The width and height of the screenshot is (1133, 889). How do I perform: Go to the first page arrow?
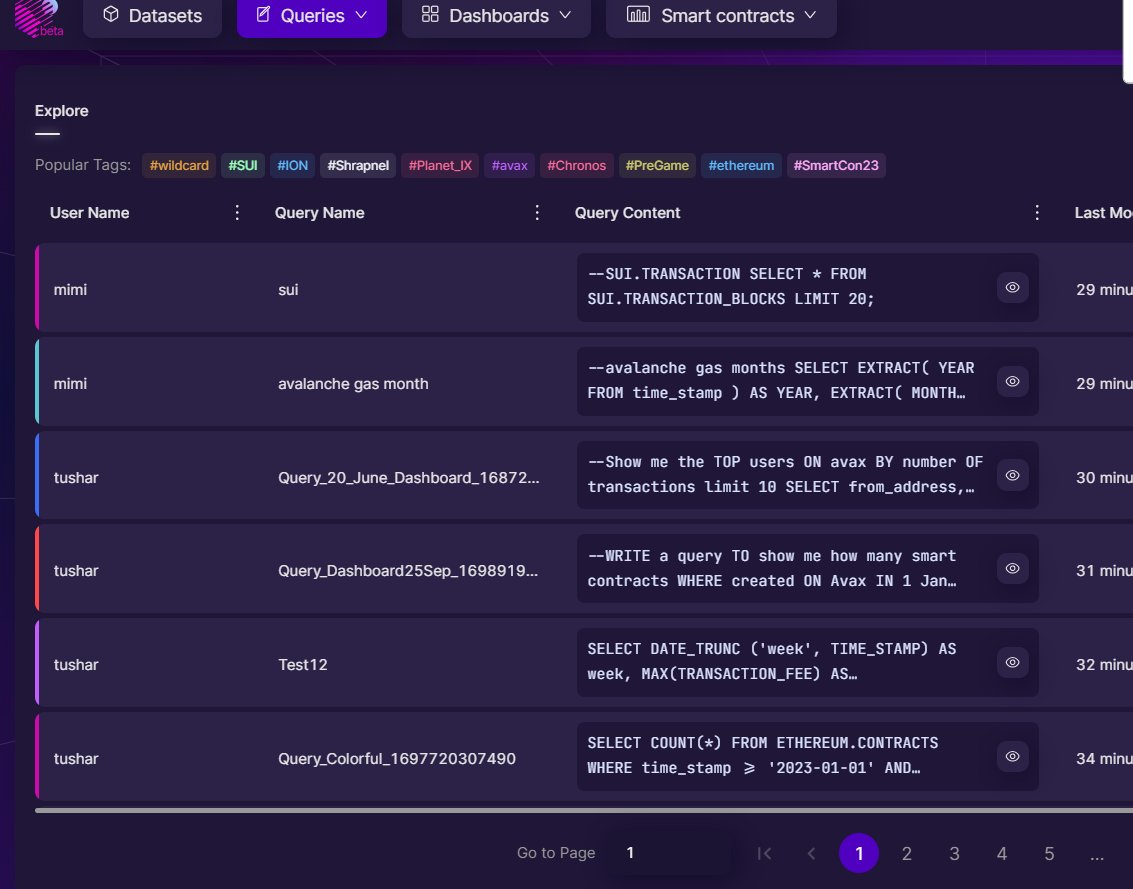click(764, 854)
